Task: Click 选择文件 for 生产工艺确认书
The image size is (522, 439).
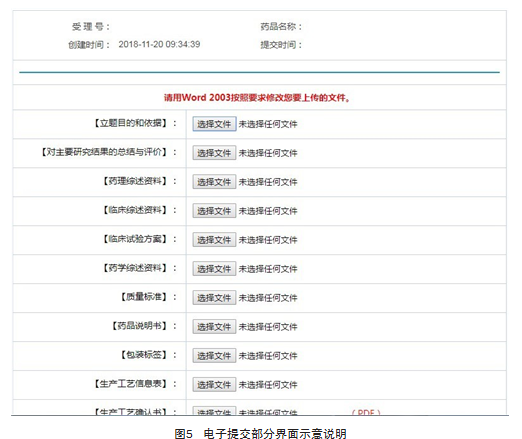Action: [214, 411]
